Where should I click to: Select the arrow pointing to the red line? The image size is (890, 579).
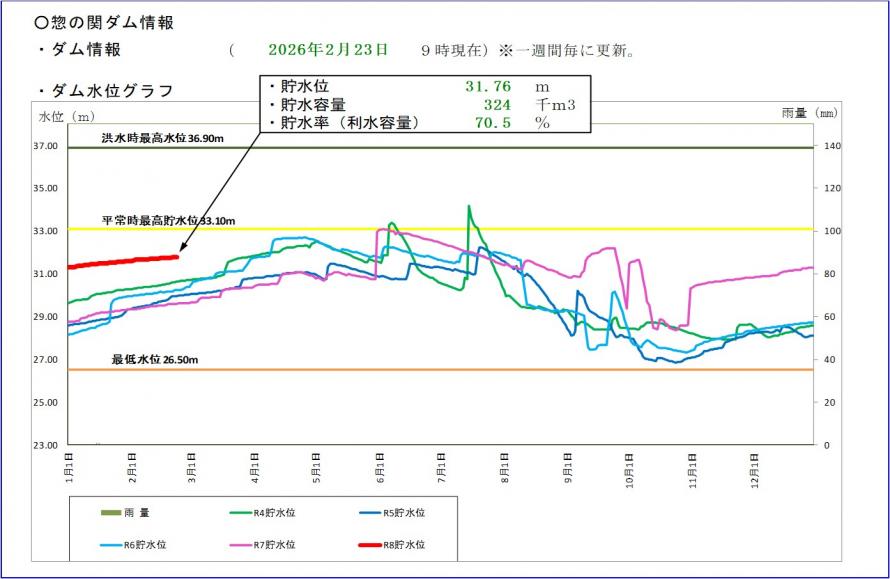tap(220, 190)
